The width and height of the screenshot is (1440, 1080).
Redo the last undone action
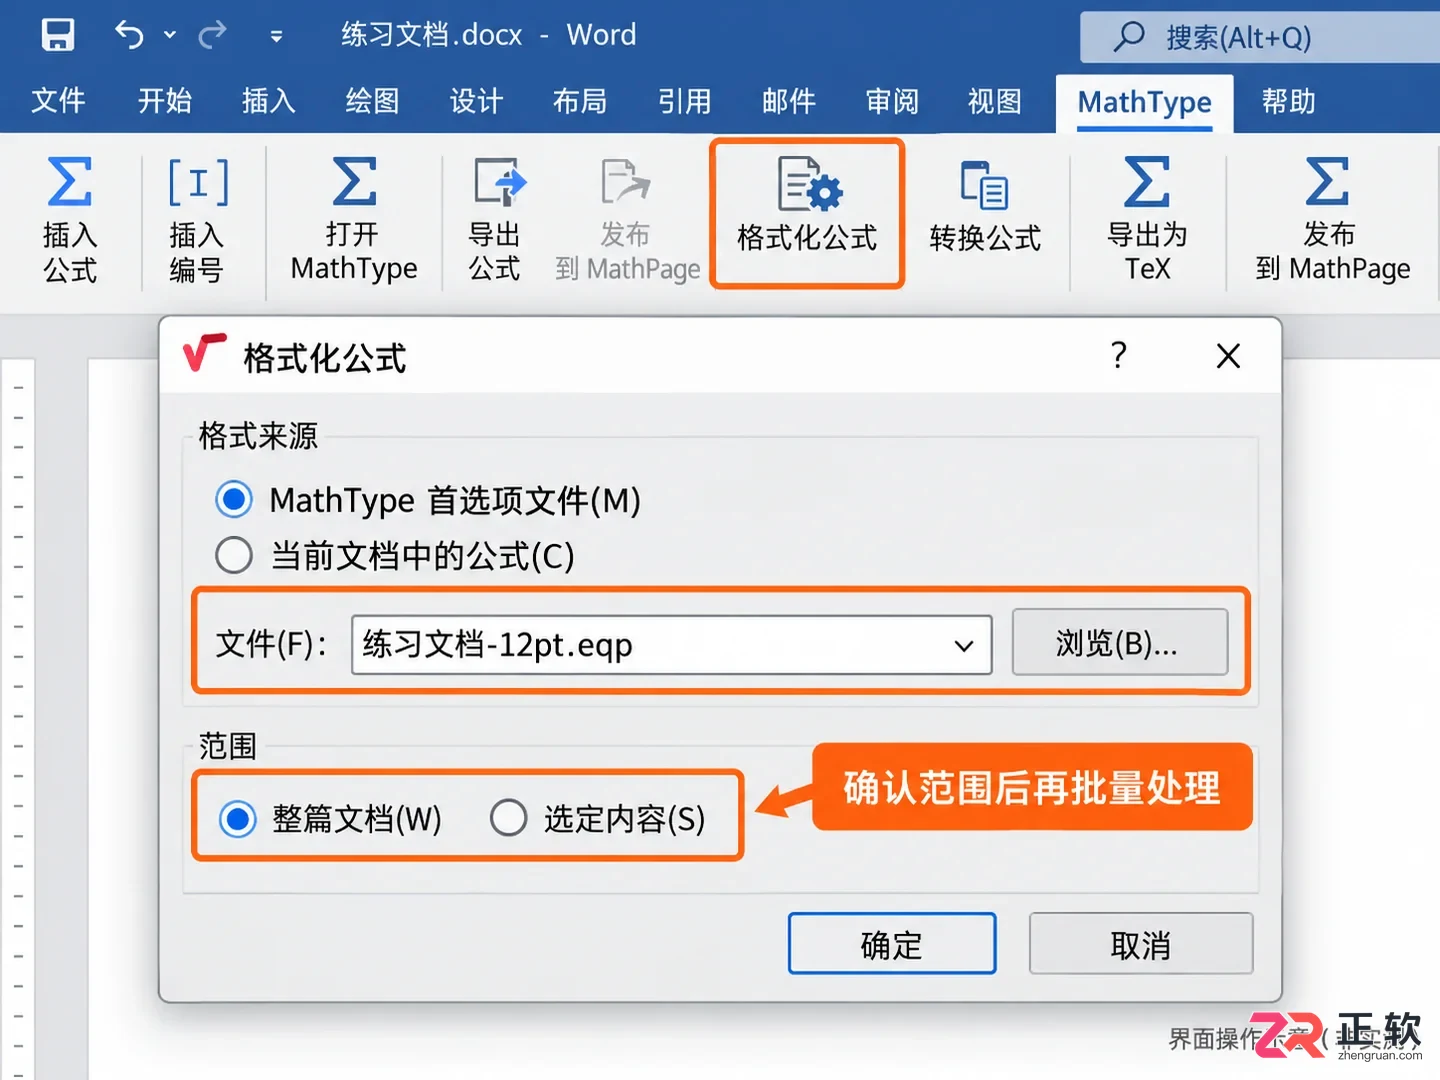[213, 35]
